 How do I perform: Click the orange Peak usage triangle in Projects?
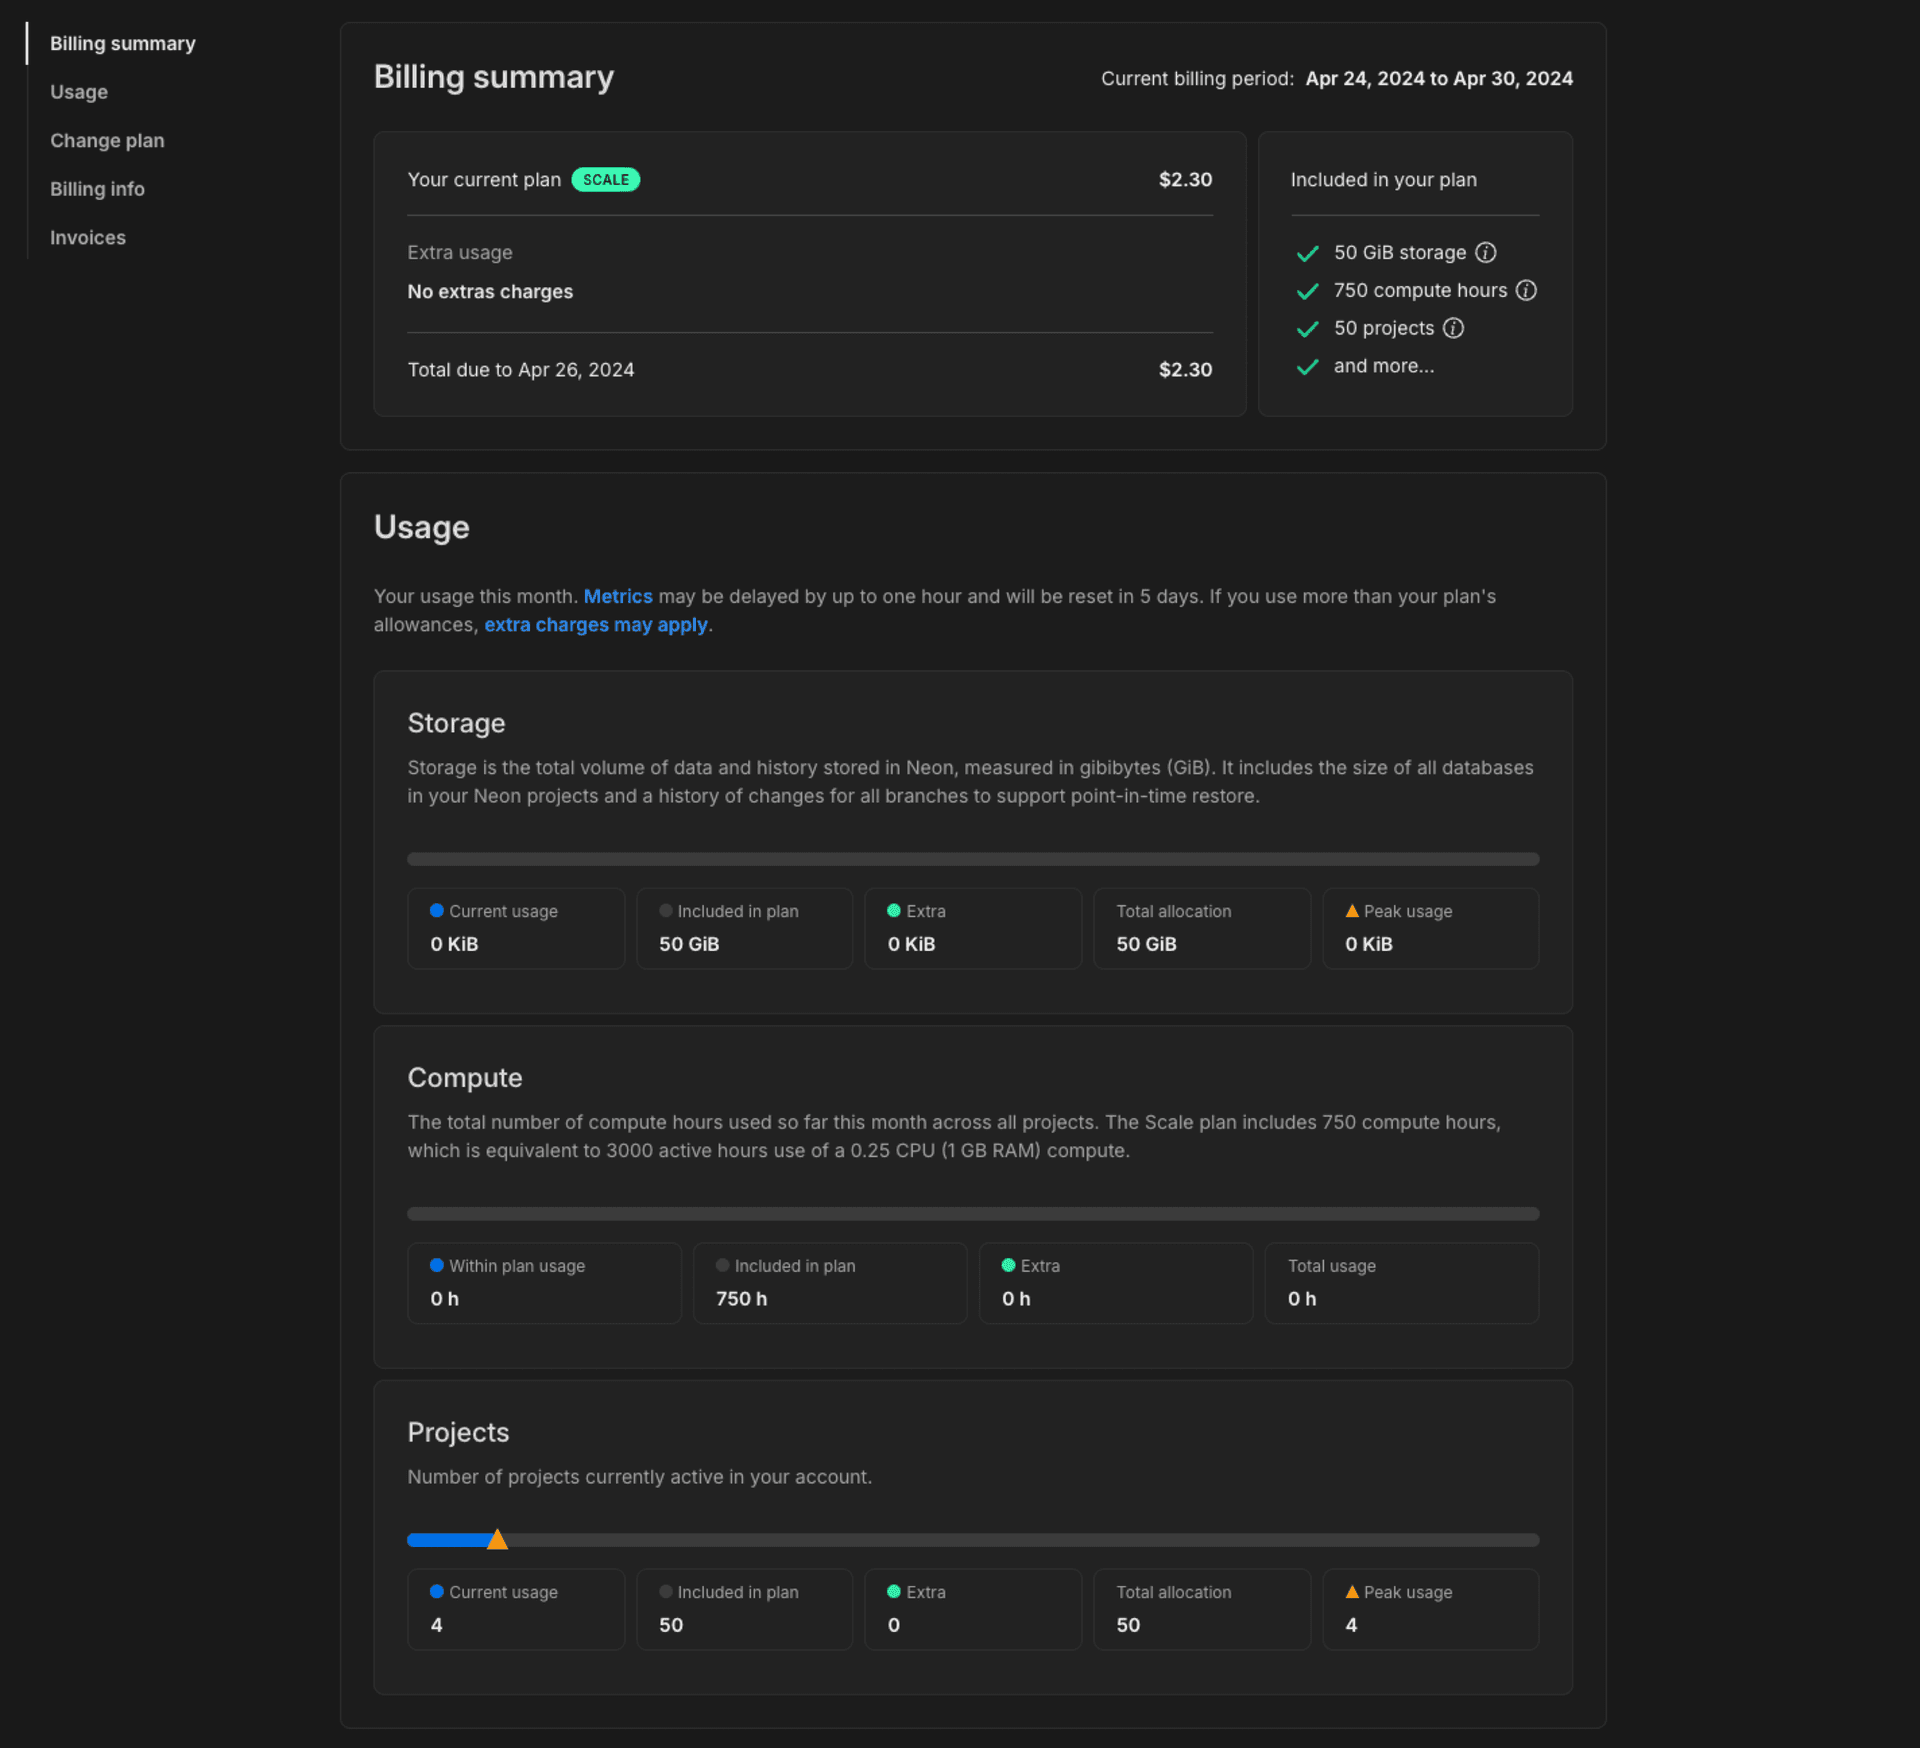1352,1592
